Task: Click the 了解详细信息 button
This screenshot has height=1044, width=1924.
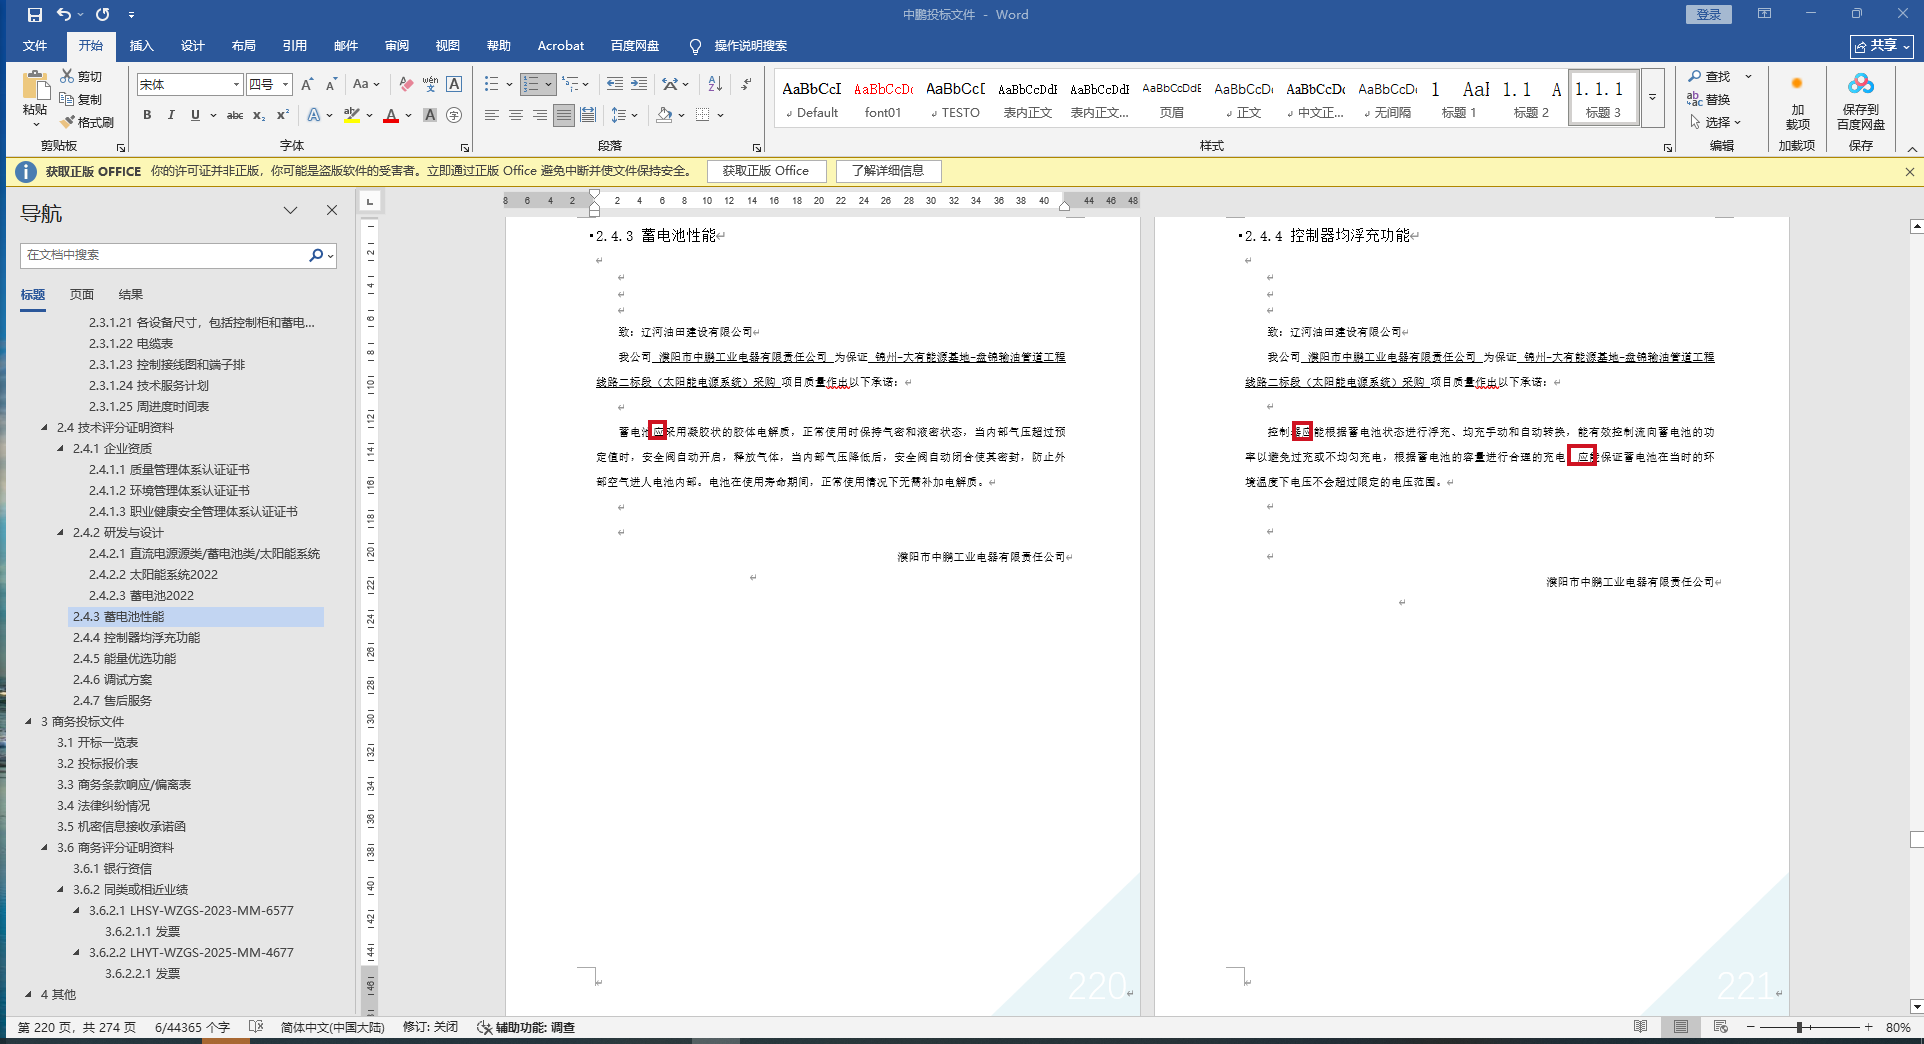Action: click(x=888, y=171)
